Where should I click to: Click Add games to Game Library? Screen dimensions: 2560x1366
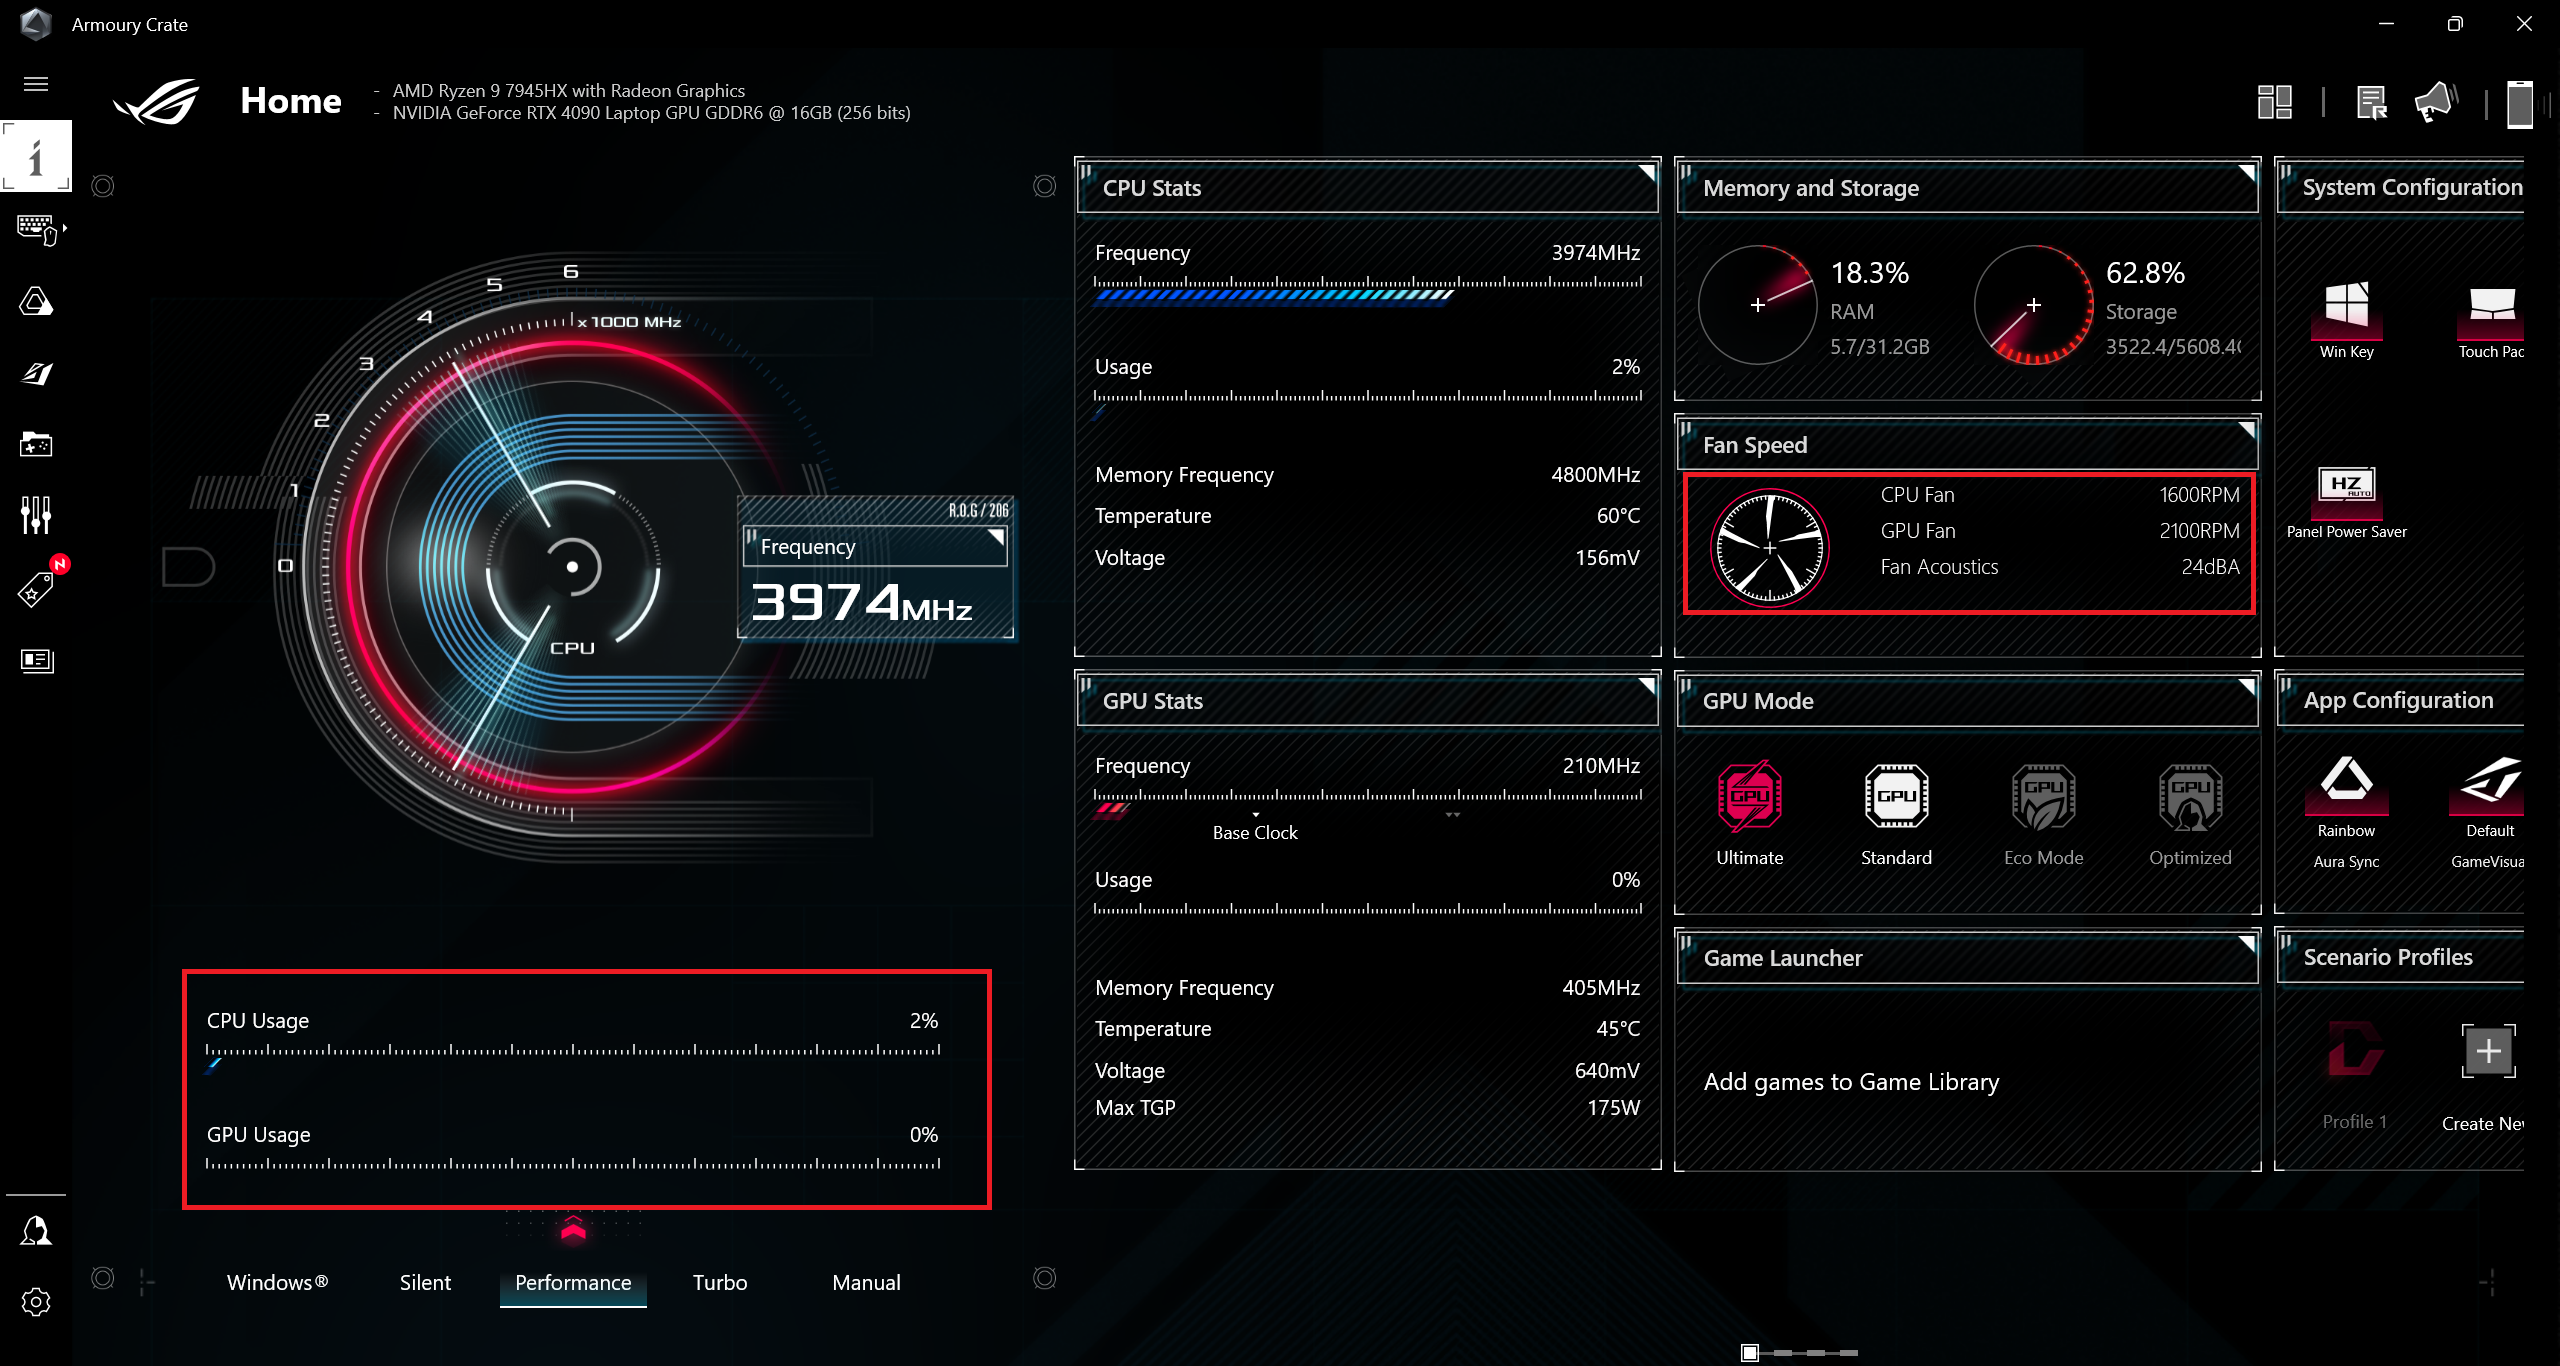click(x=1851, y=1082)
